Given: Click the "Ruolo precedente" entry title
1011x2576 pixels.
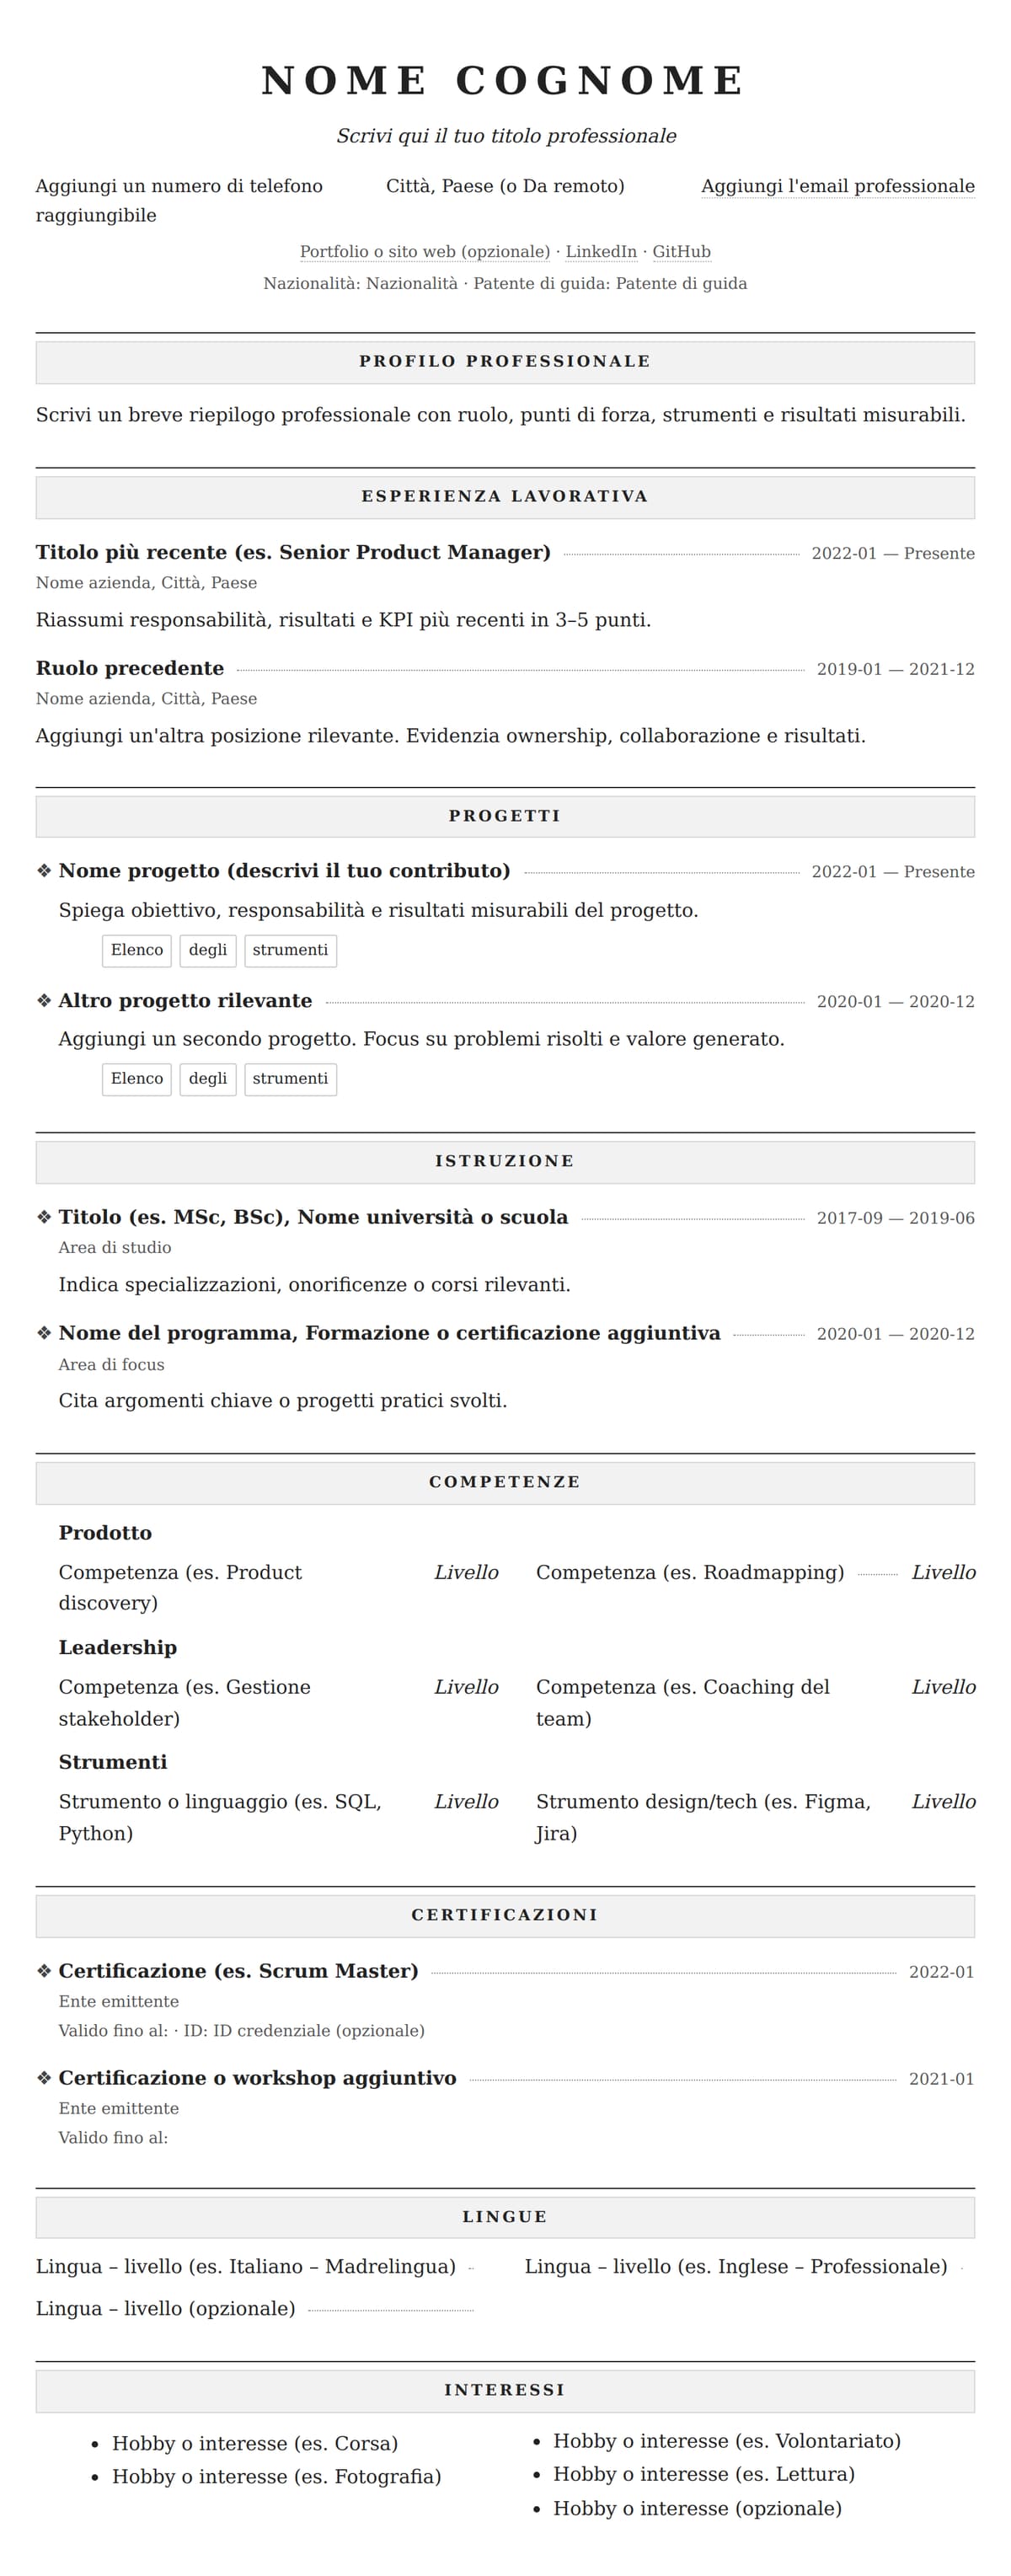Looking at the screenshot, I should tap(130, 669).
